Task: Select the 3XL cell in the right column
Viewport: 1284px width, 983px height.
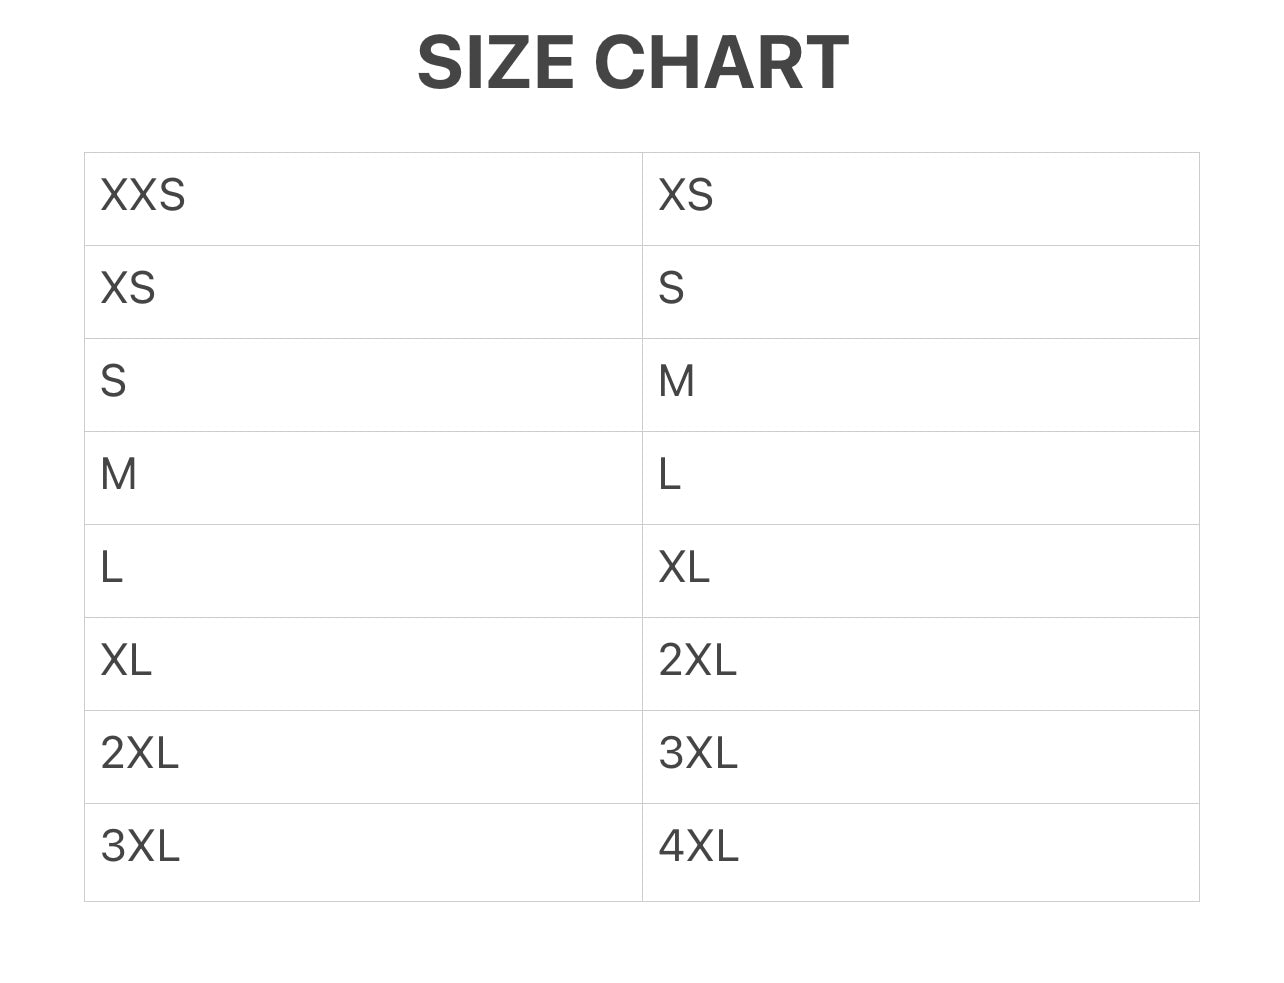Action: coord(697,753)
